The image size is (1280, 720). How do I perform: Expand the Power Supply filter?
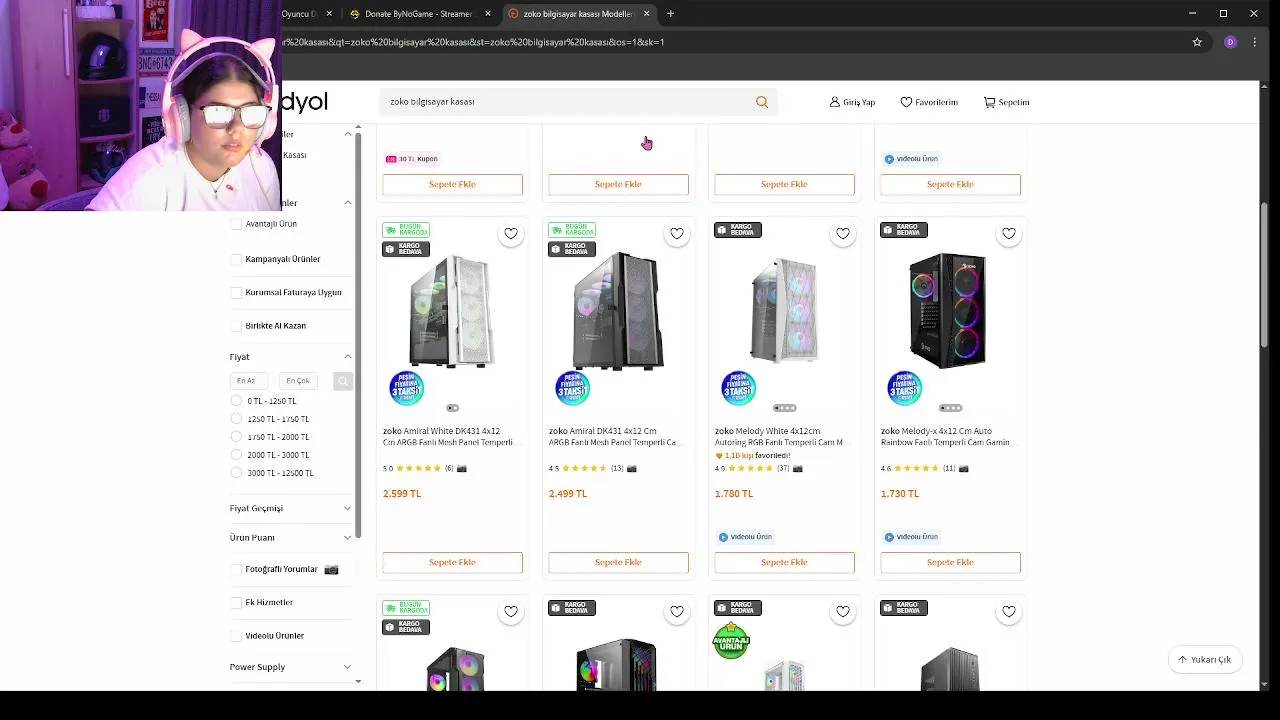click(x=347, y=667)
